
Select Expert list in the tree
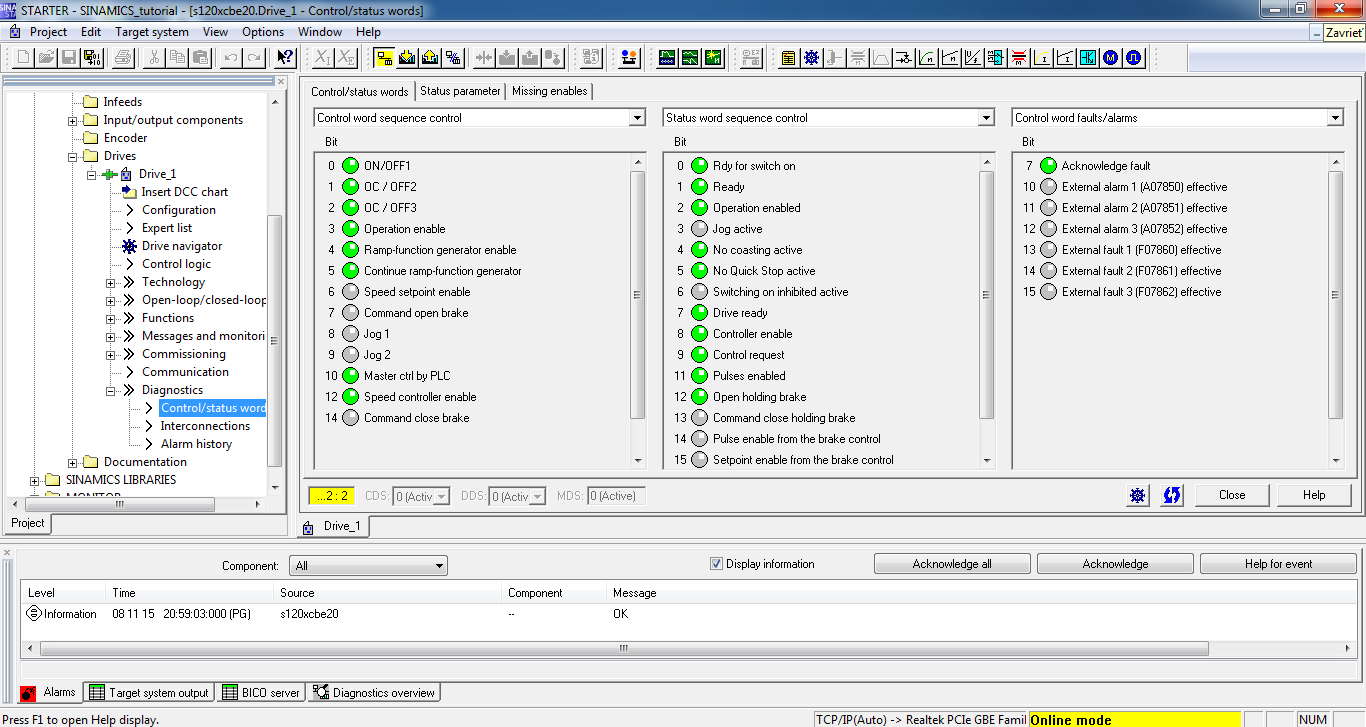click(166, 228)
